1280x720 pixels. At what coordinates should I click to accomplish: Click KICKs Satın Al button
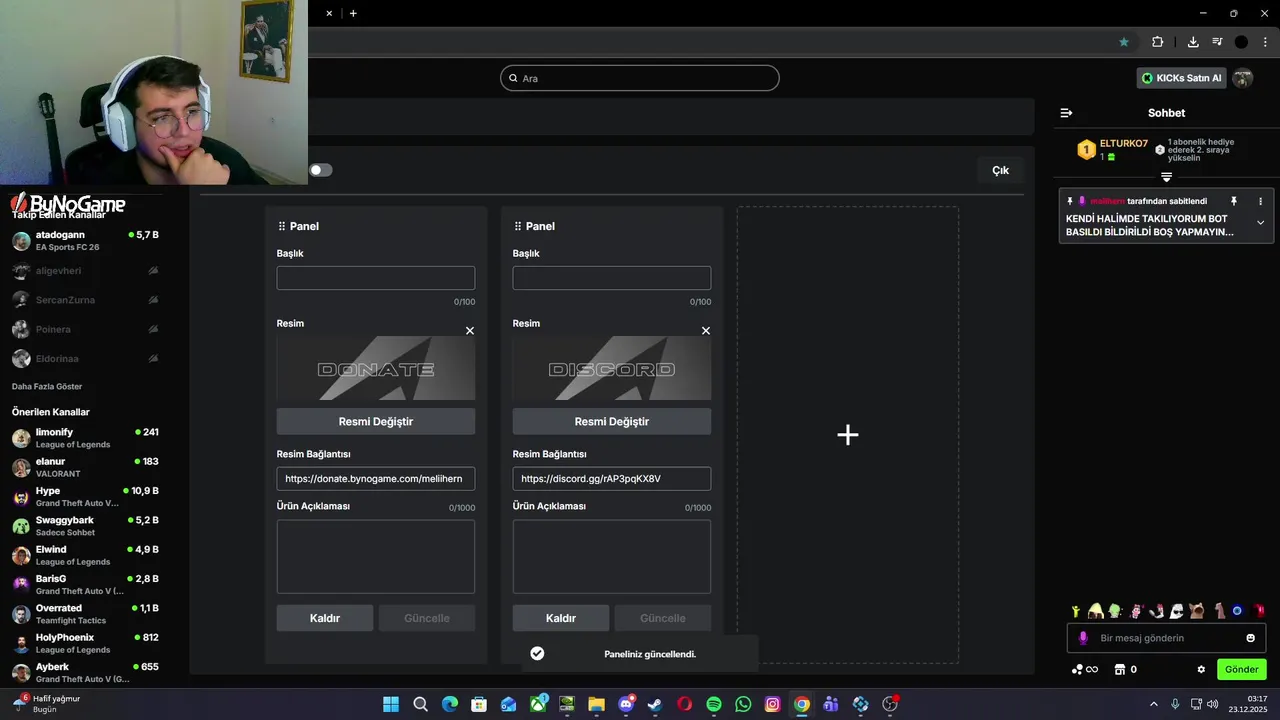[x=1181, y=78]
